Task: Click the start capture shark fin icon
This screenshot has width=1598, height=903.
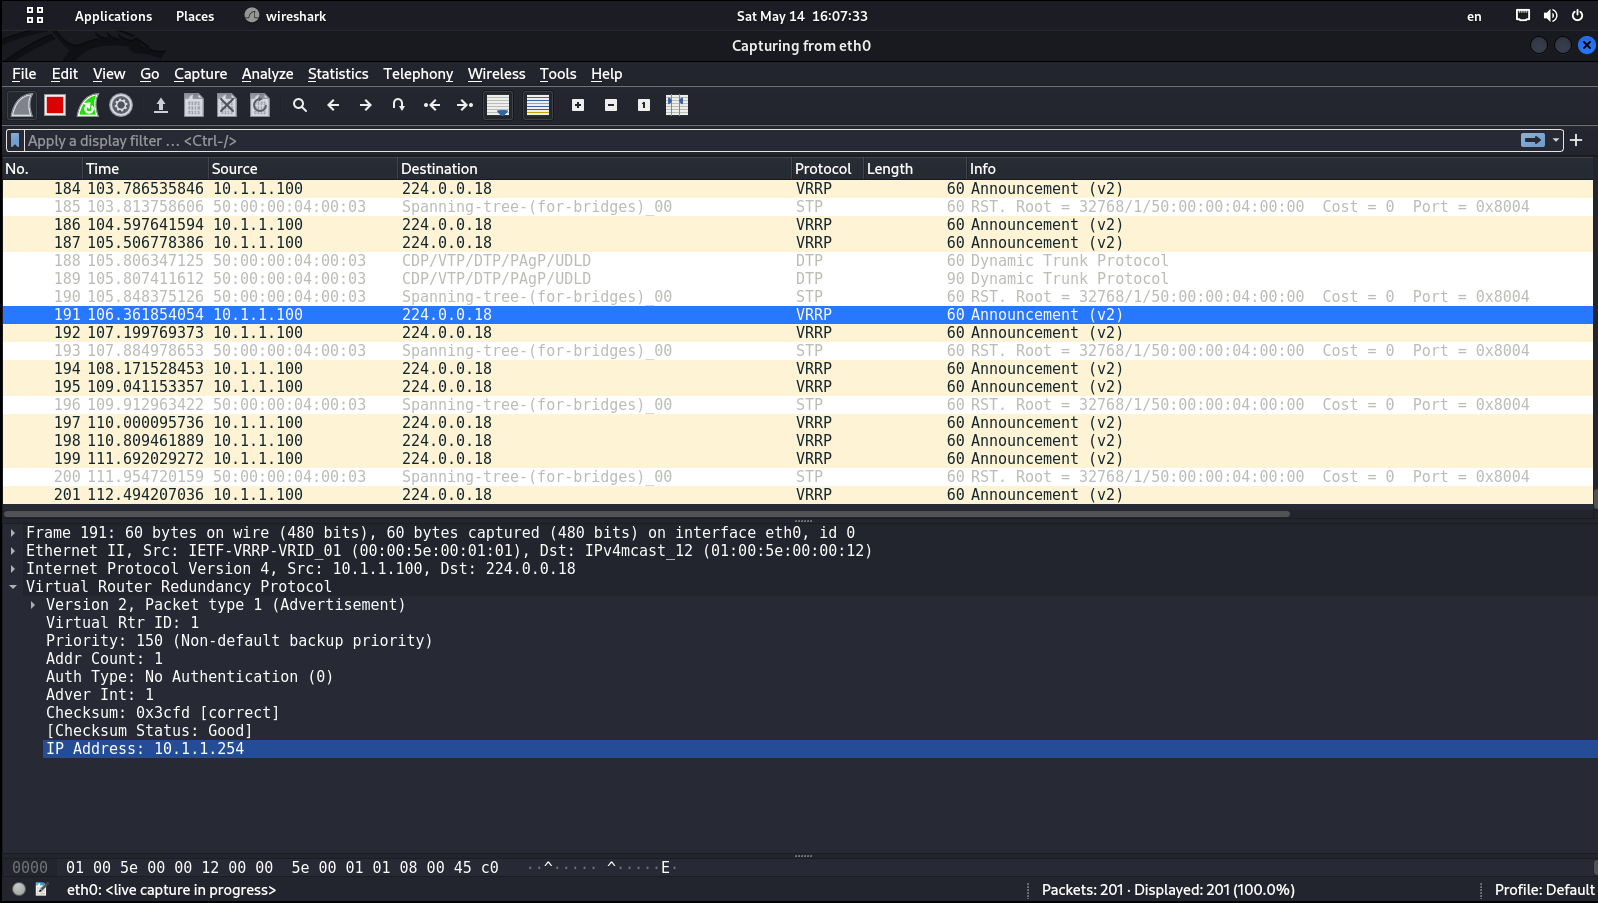Action: pyautogui.click(x=22, y=105)
